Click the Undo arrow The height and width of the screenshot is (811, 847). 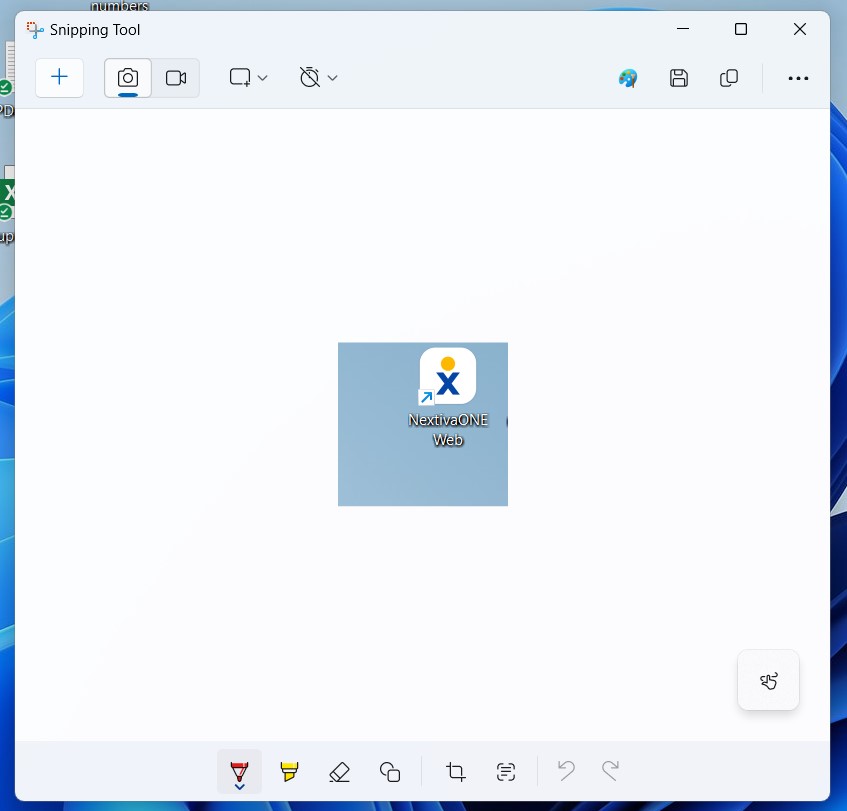[566, 770]
